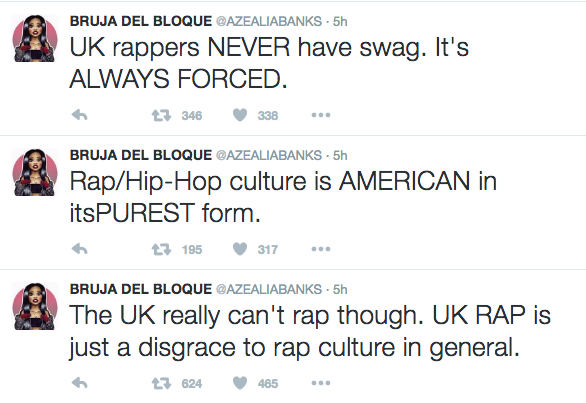Reply to the 'UK rappers NEVER have swag' tweet
586x403 pixels.
(80, 115)
